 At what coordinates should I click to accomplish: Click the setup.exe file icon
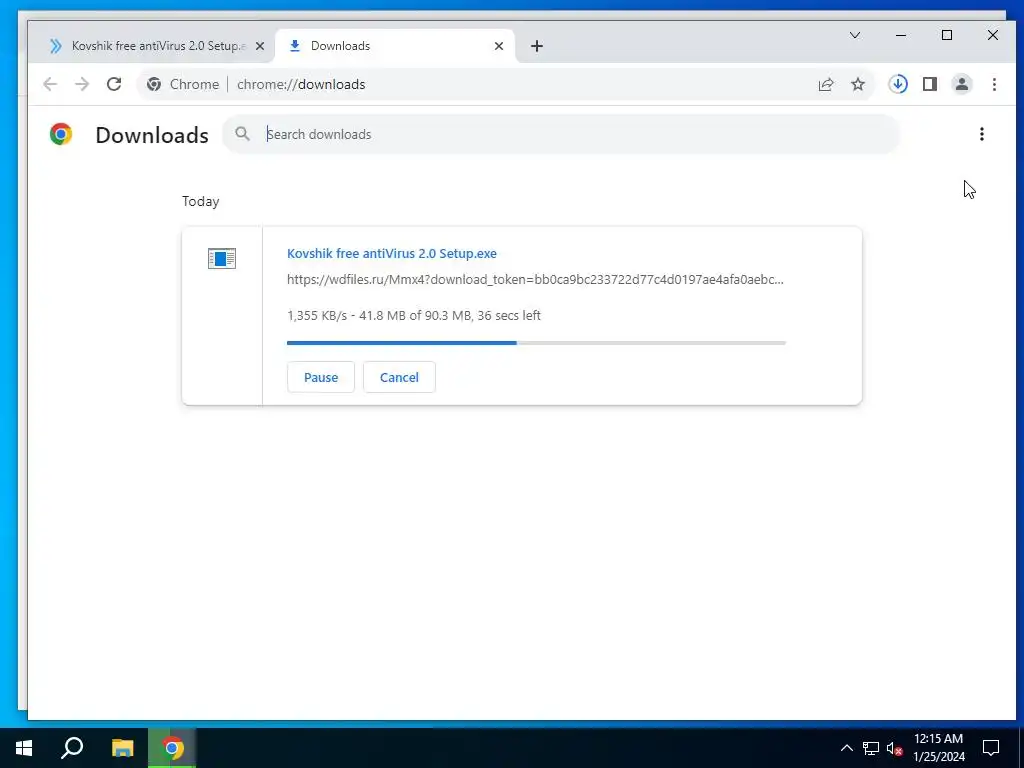222,259
